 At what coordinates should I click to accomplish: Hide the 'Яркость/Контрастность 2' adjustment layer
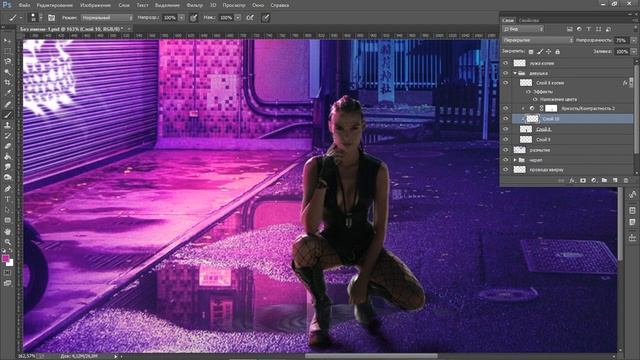point(506,109)
